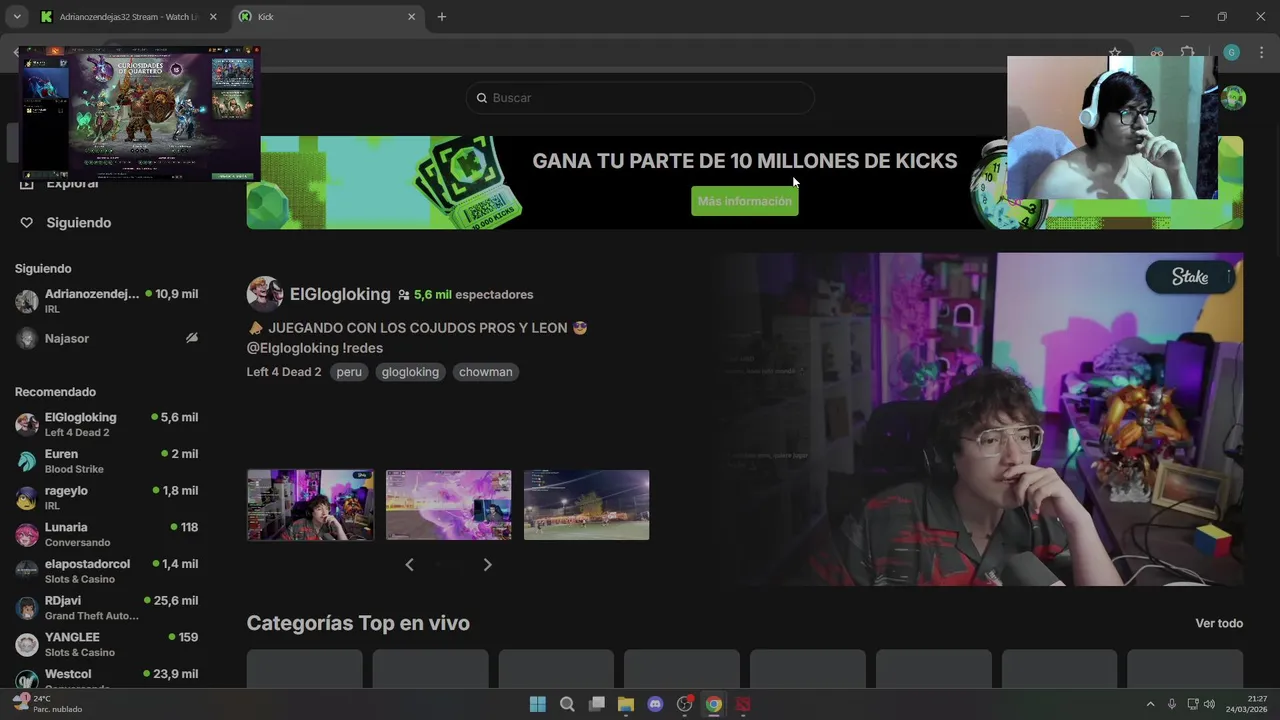Close the Adrianozendejas32 Stream tab

point(213,17)
